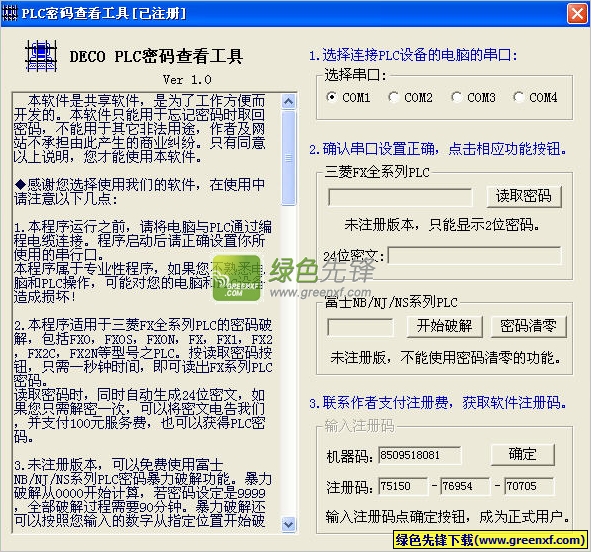The width and height of the screenshot is (591, 552).
Task: Click the scrollbar thumb of the description box
Action: pos(289,158)
